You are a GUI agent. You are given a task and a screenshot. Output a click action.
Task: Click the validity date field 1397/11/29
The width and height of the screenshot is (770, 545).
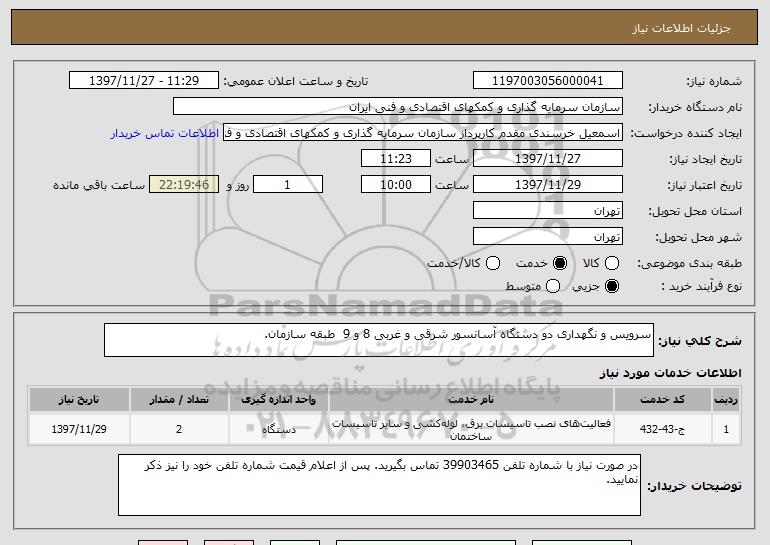548,185
